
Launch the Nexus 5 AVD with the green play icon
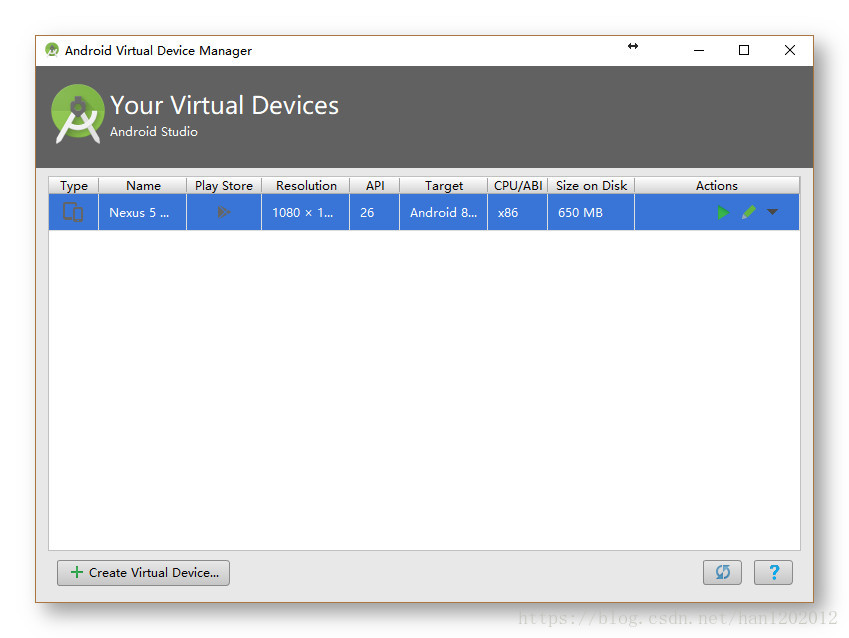(723, 212)
